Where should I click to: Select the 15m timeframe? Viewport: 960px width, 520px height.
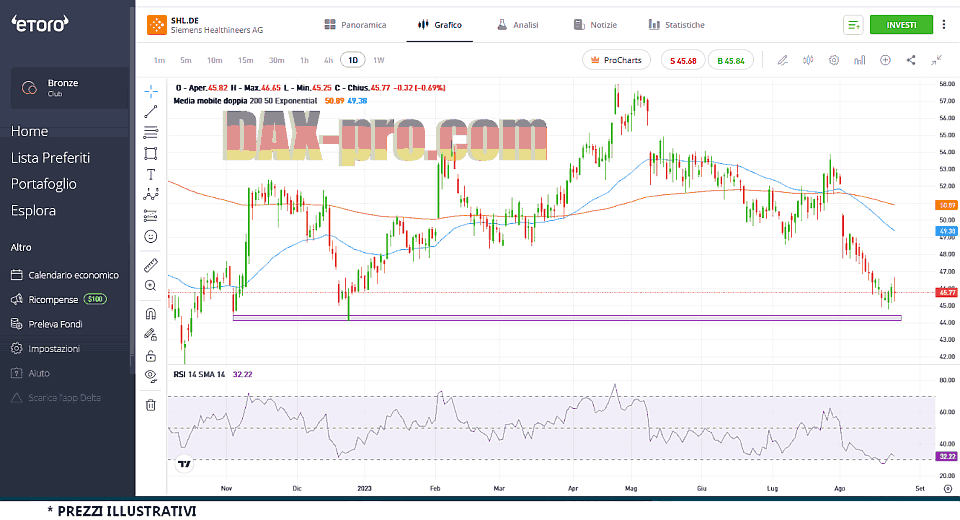click(246, 60)
